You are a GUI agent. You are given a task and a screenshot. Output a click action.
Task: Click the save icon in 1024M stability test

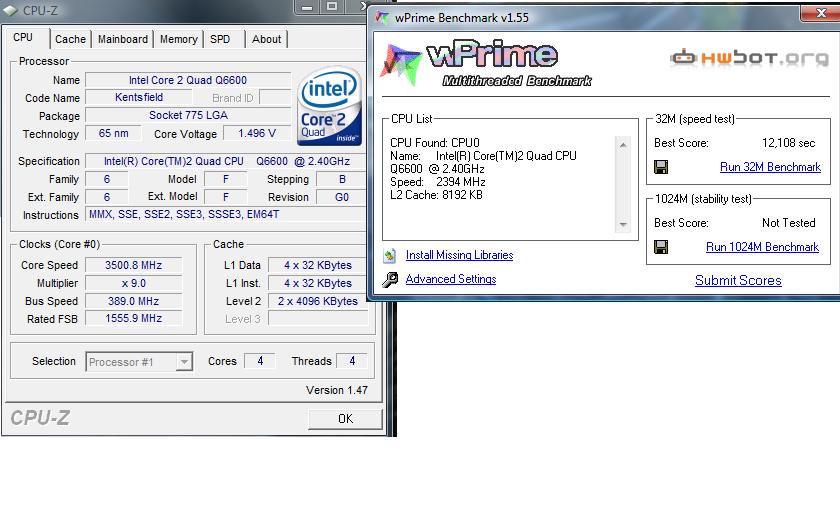coord(661,247)
